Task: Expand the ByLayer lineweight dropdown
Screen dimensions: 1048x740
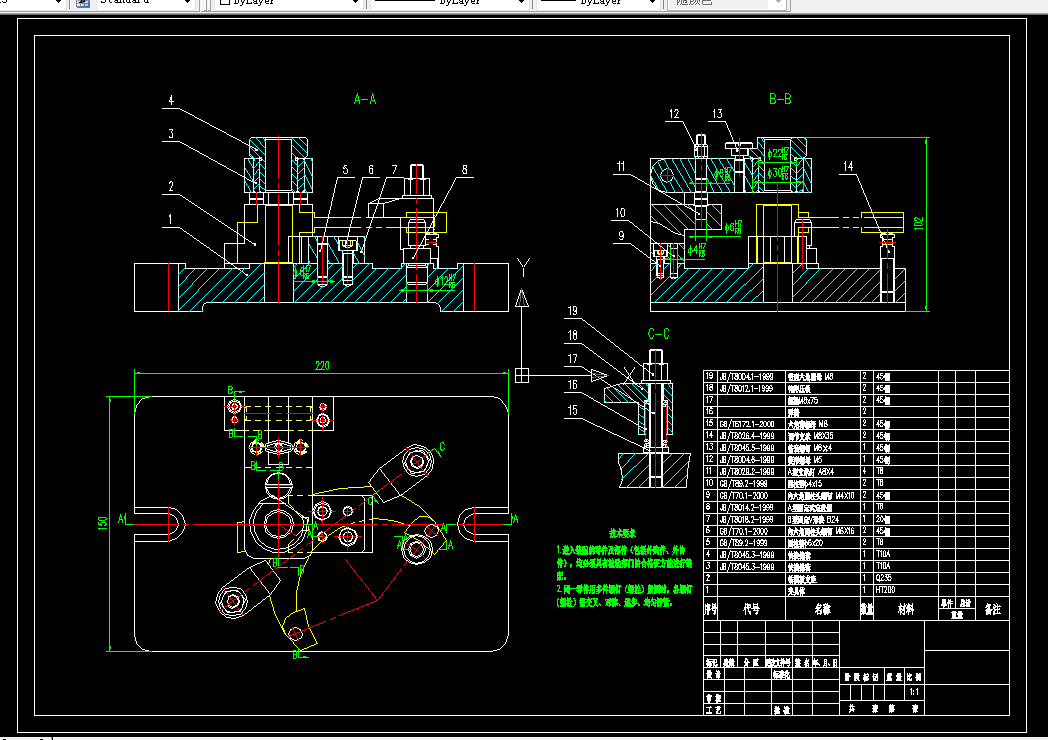Action: (x=598, y=3)
